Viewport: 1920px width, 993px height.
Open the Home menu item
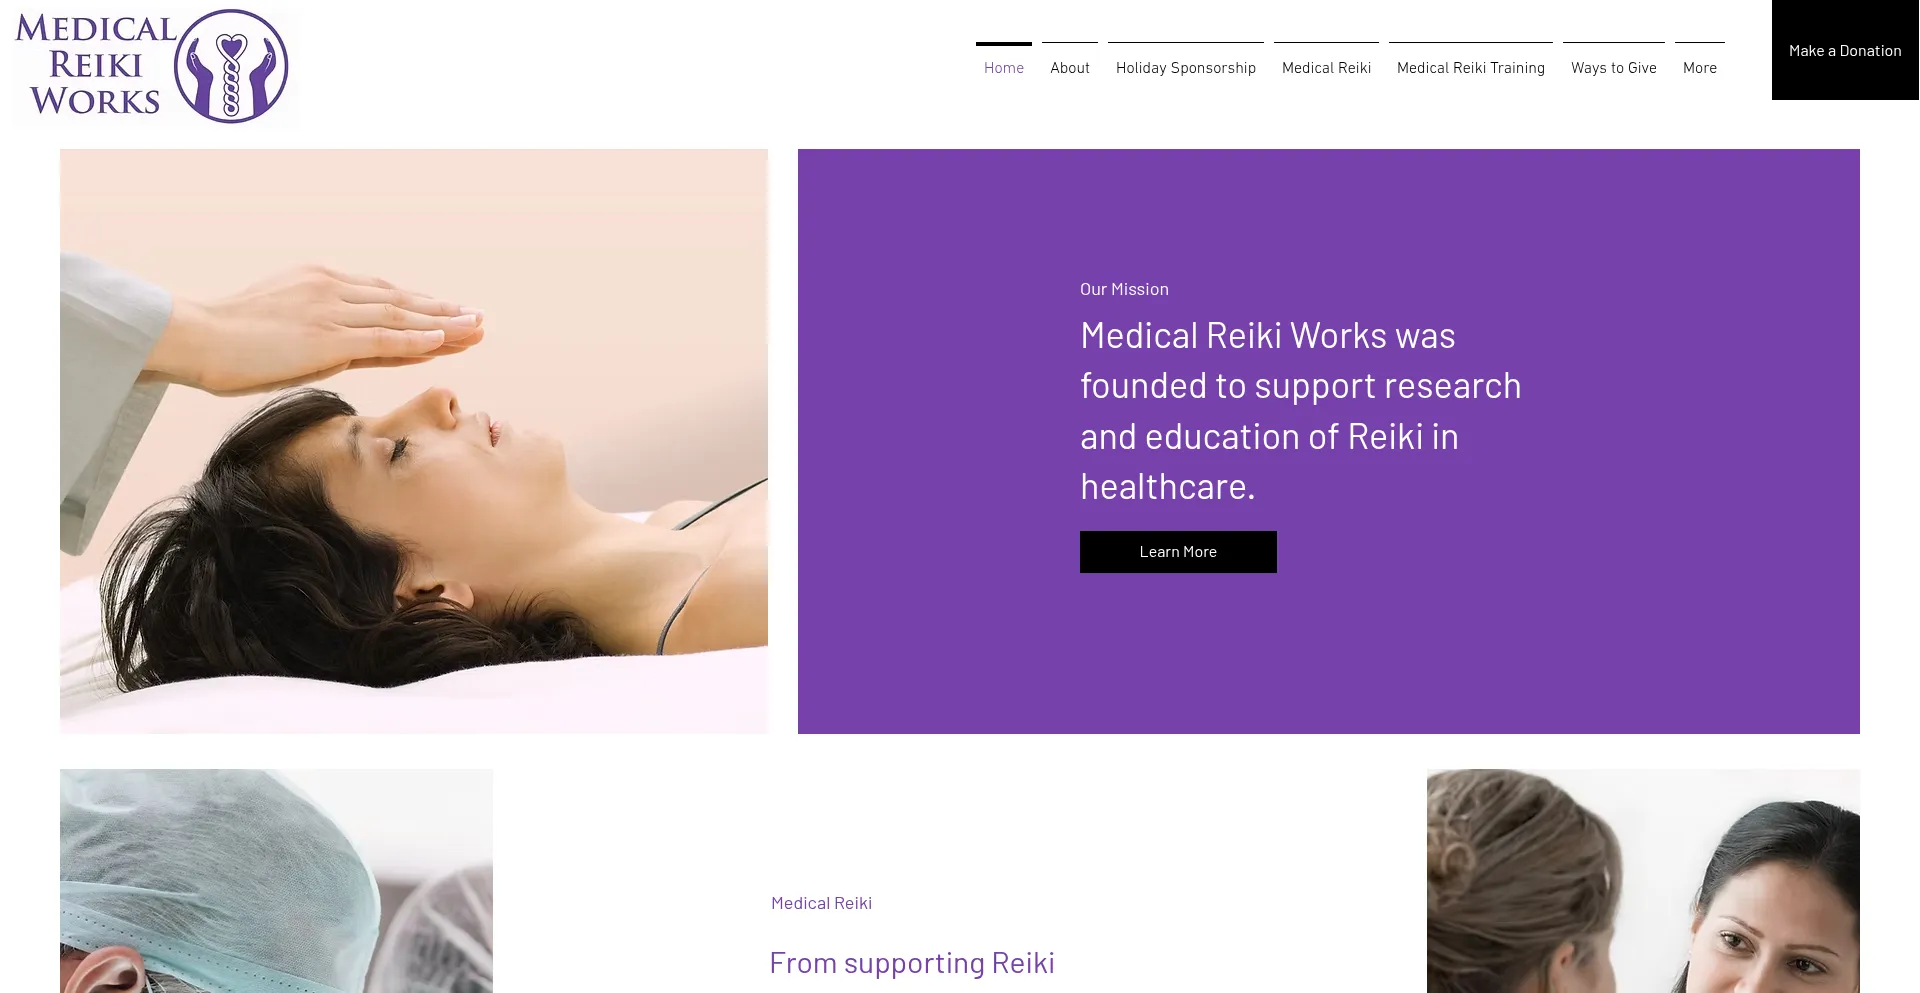(x=1004, y=67)
